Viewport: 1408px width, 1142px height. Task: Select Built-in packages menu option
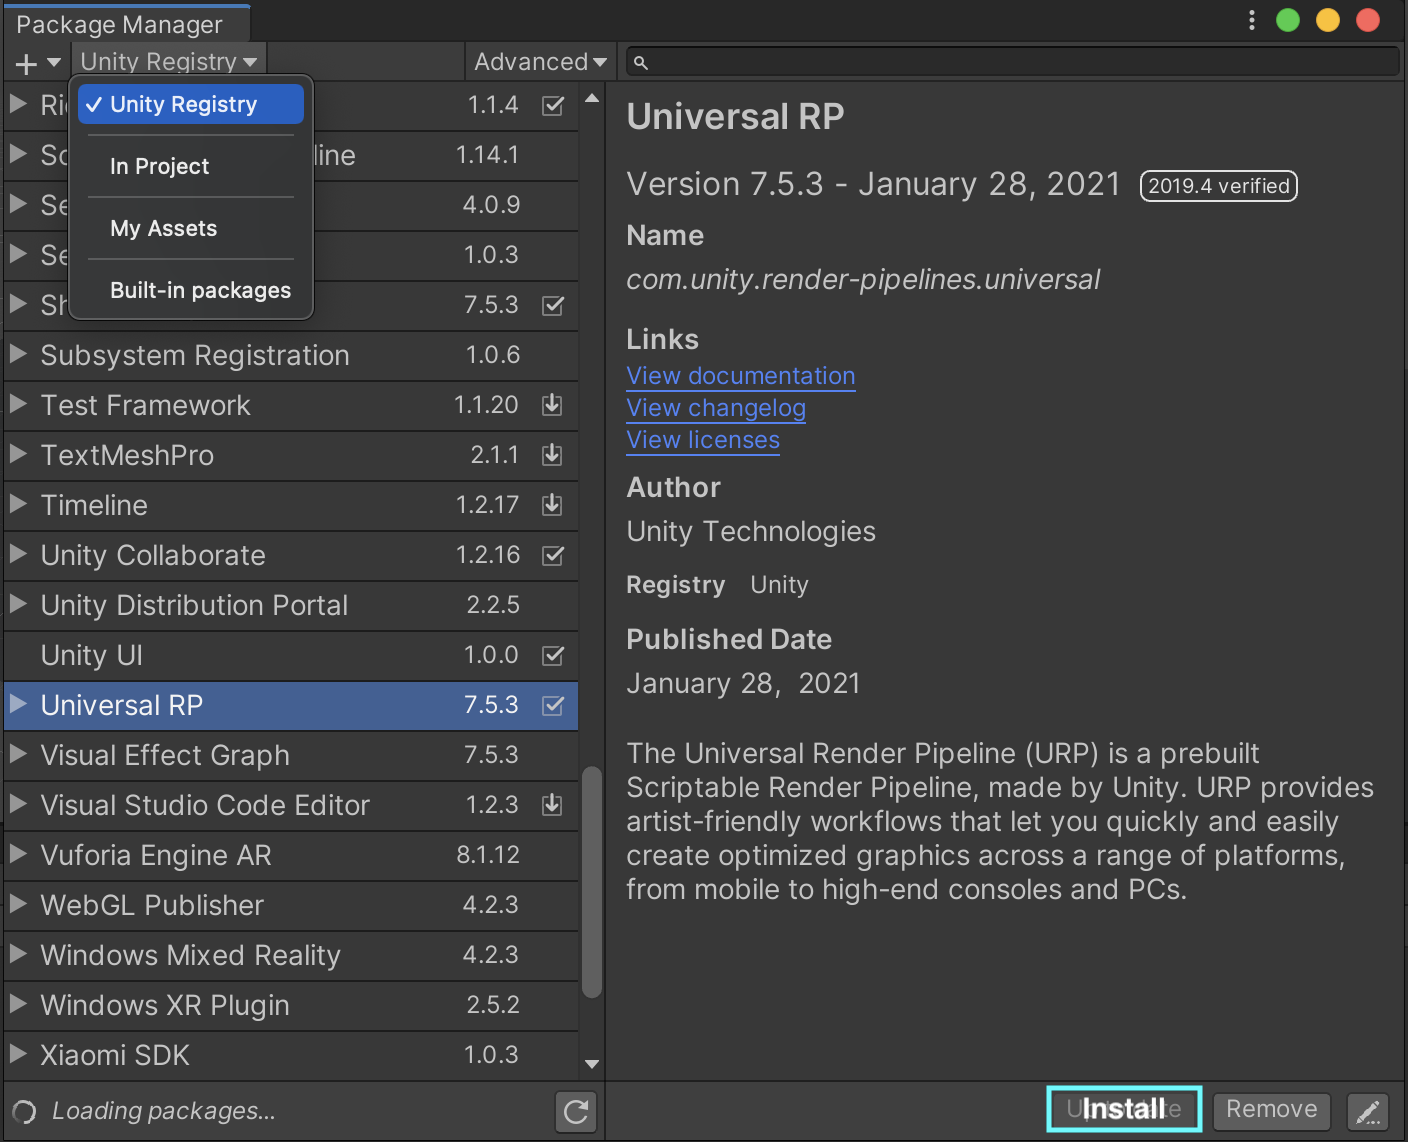pyautogui.click(x=191, y=290)
